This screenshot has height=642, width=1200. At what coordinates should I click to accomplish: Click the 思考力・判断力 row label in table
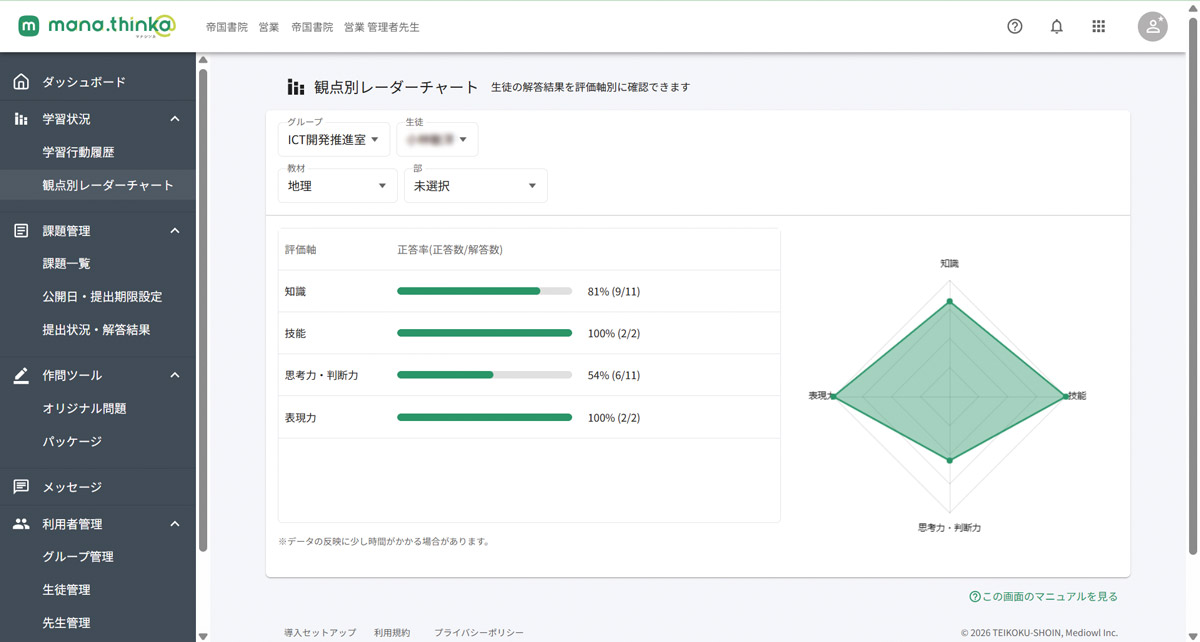tap(321, 376)
